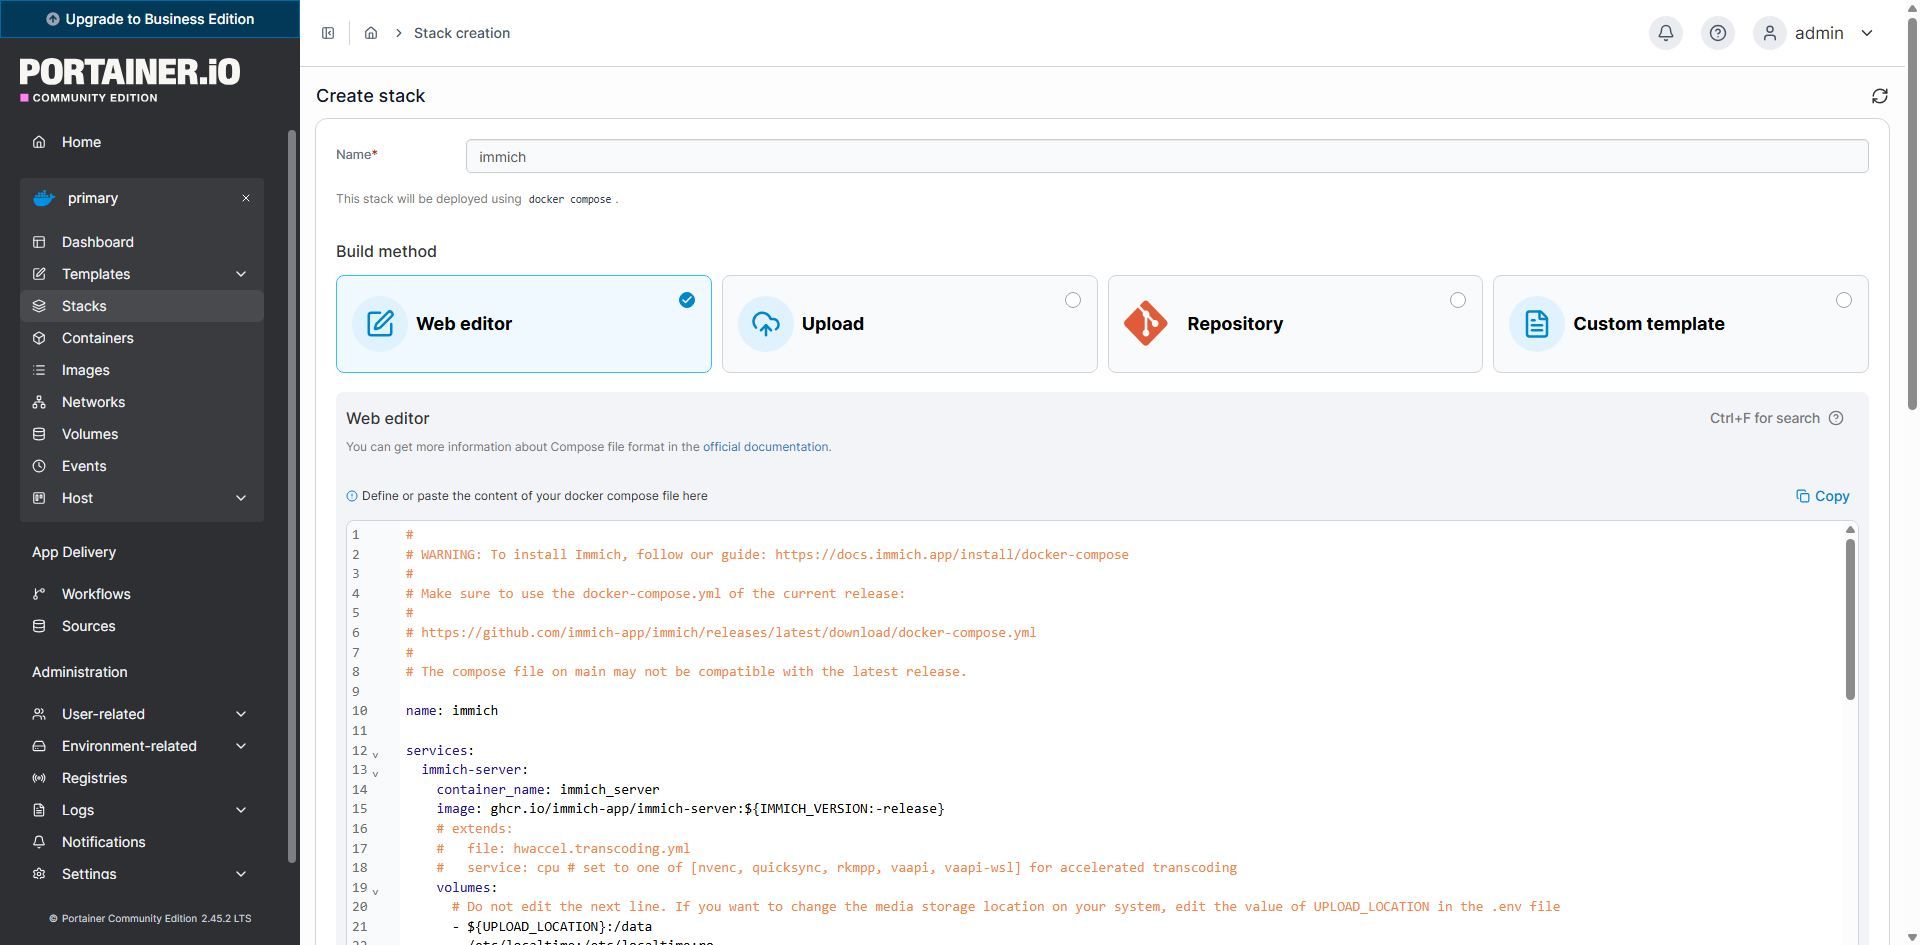Select the Custom template radio button

tap(1844, 300)
